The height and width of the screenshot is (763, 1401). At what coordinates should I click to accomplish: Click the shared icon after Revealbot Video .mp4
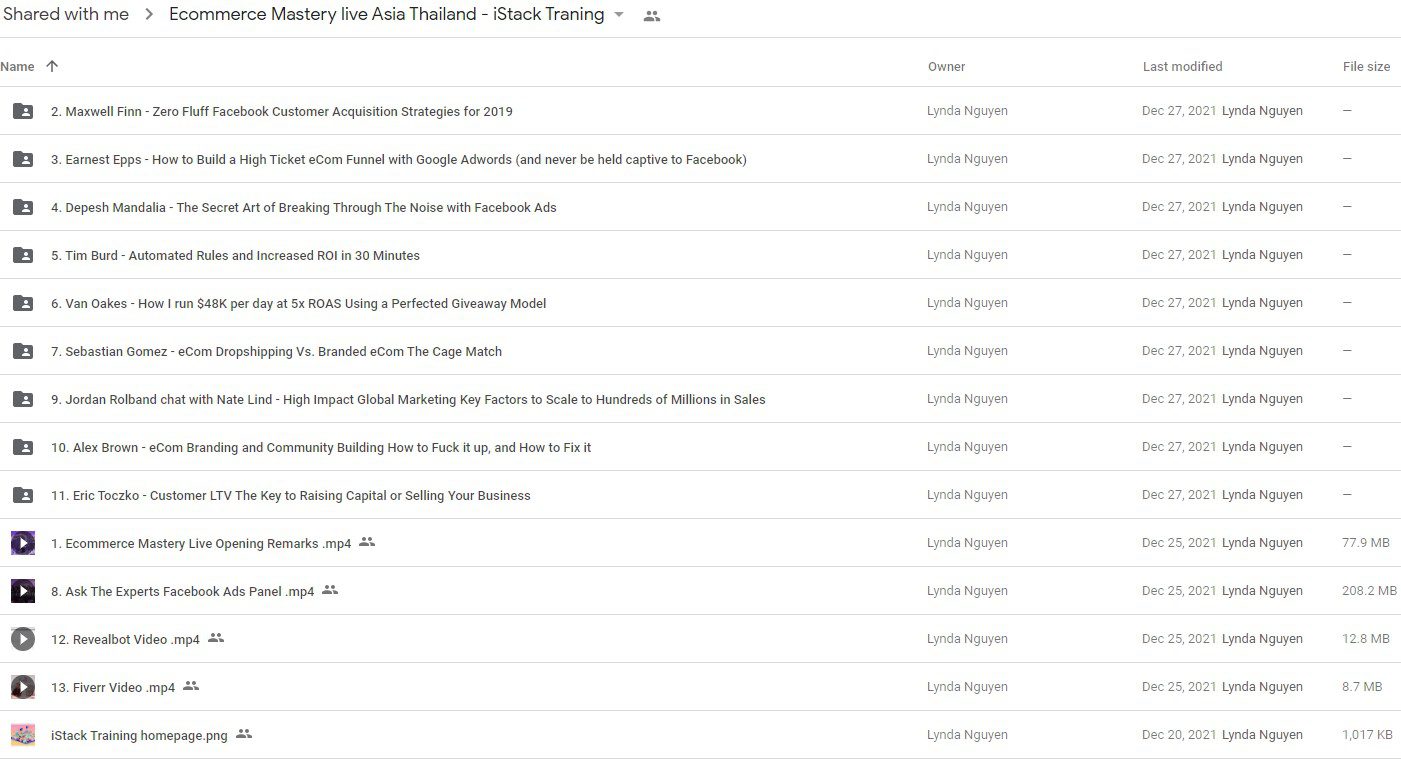click(x=216, y=638)
